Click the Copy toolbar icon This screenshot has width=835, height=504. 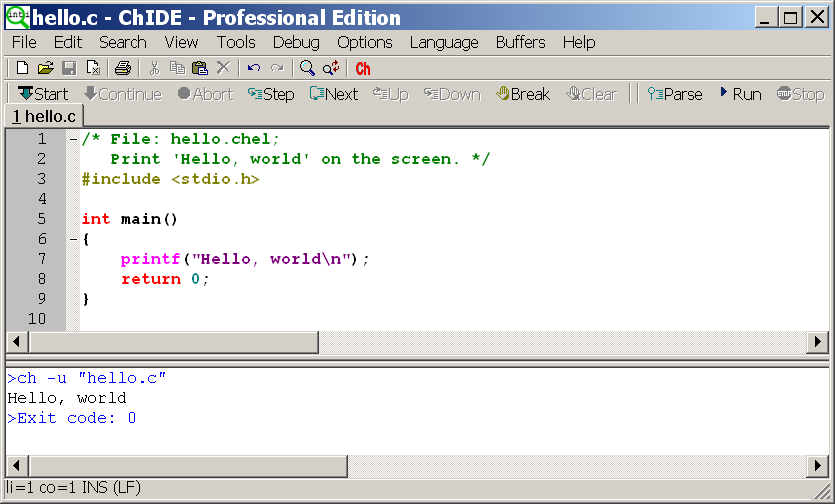coord(177,68)
